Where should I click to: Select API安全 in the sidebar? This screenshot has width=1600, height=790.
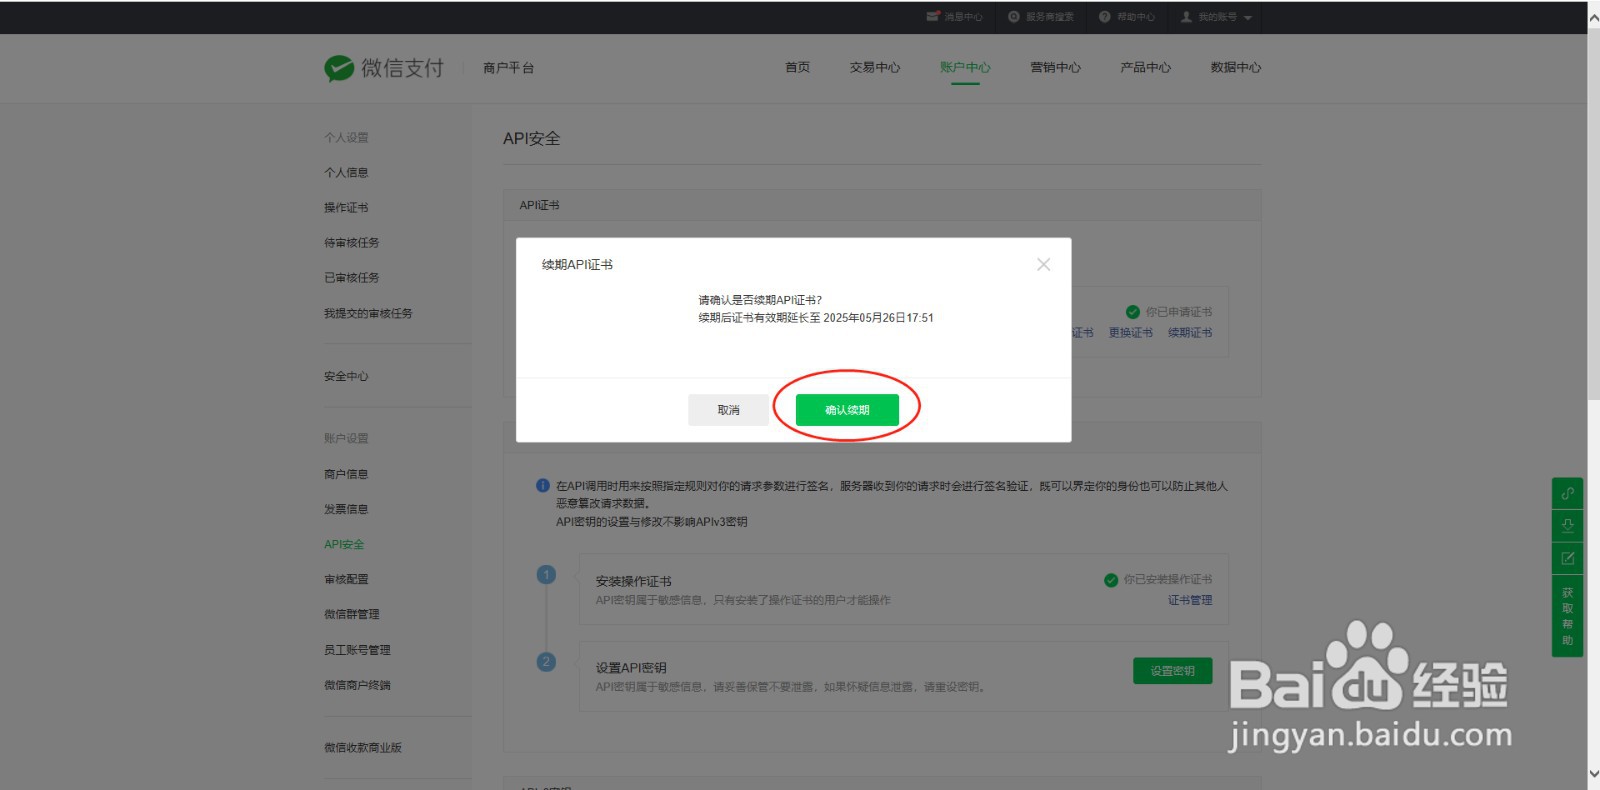point(344,544)
